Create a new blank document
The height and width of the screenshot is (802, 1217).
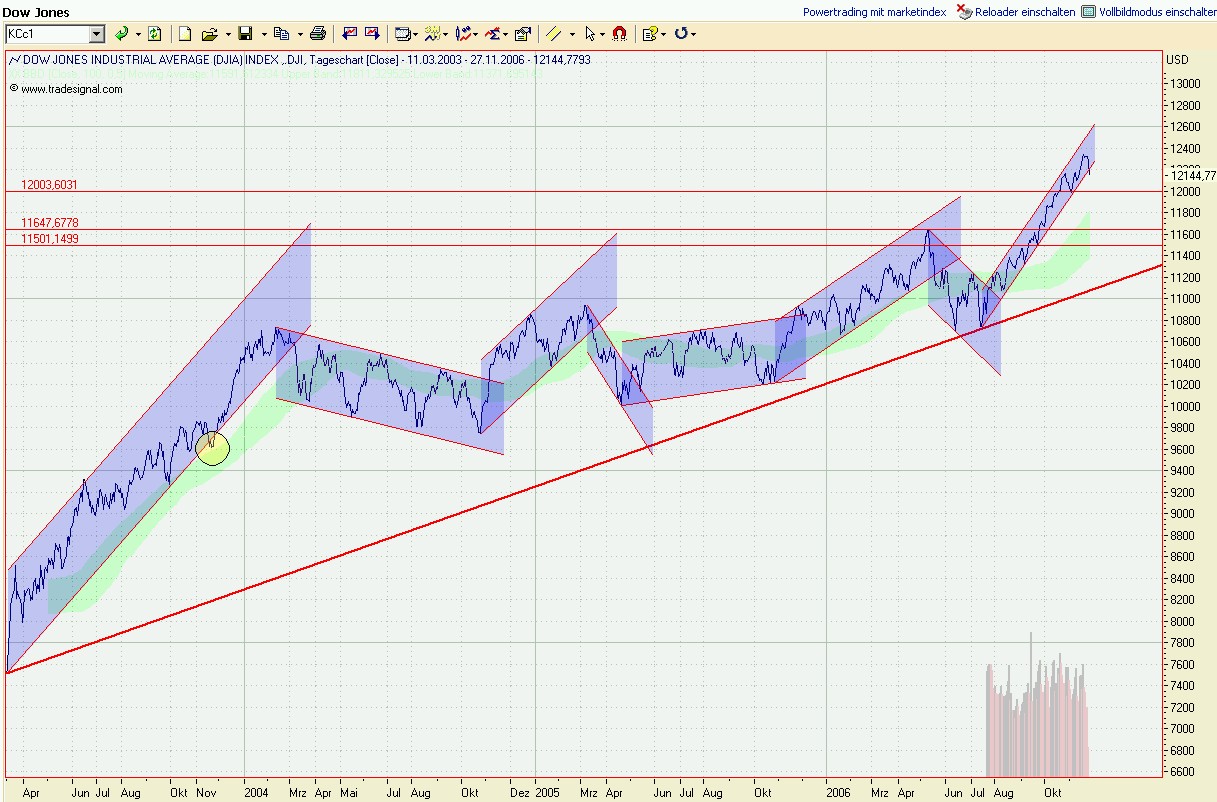click(x=185, y=34)
